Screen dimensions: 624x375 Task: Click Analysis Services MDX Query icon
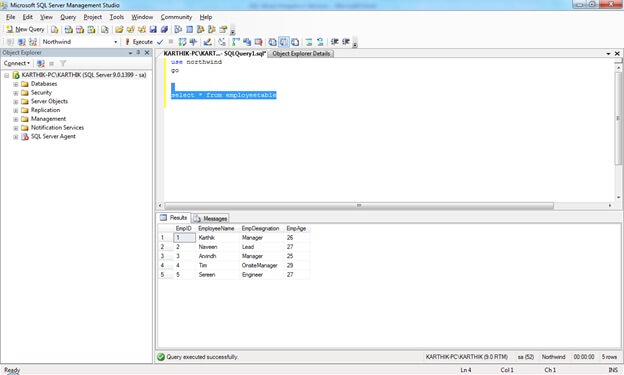coord(68,29)
